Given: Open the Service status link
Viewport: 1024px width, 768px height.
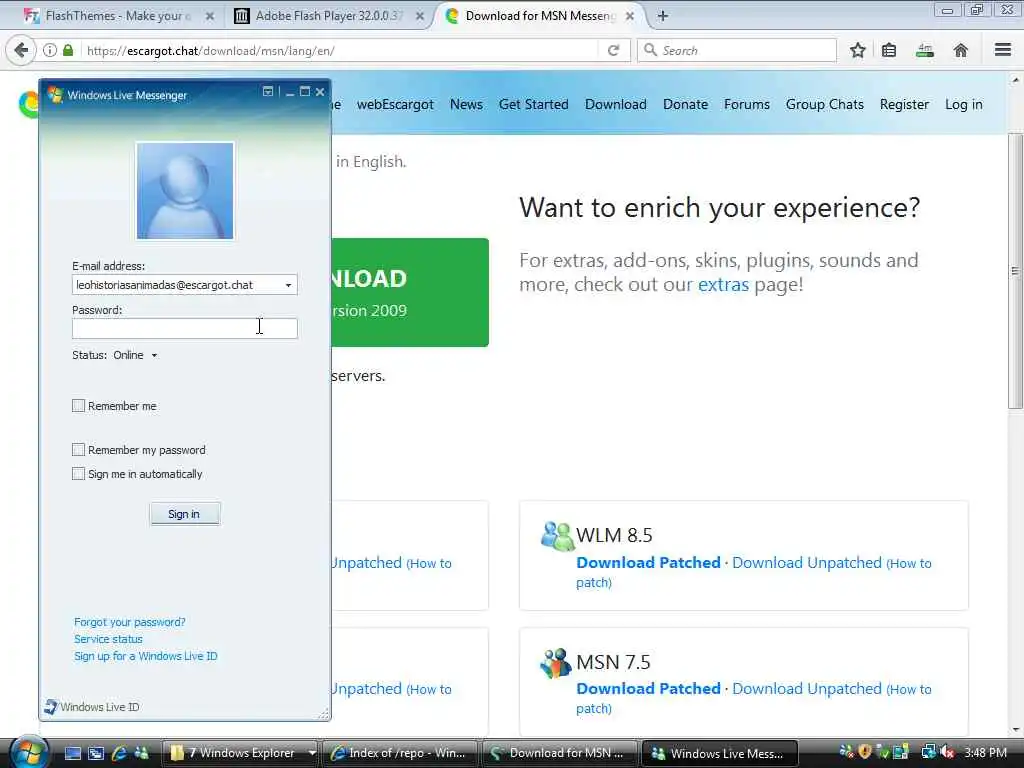Looking at the screenshot, I should (x=108, y=639).
